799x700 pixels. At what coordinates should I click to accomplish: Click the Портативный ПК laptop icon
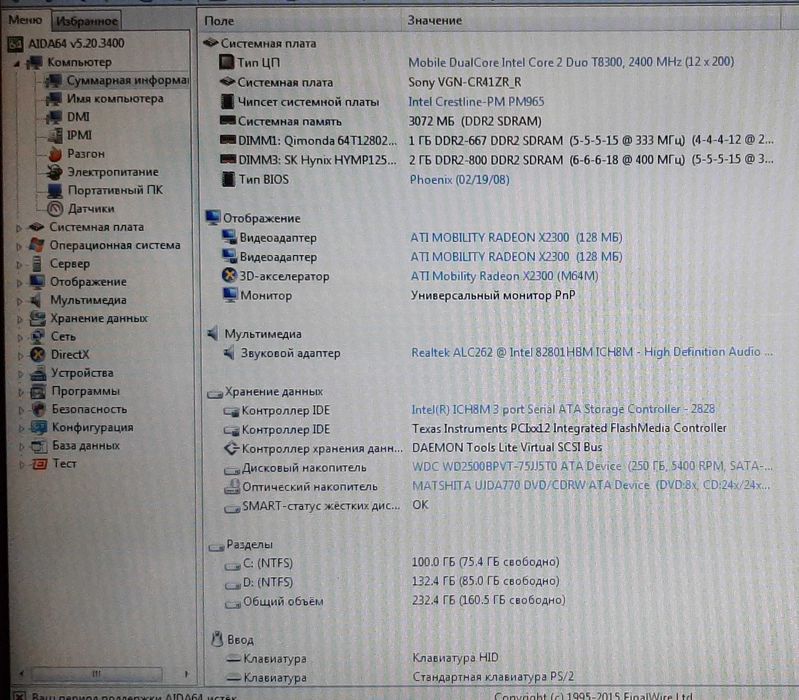[55, 191]
